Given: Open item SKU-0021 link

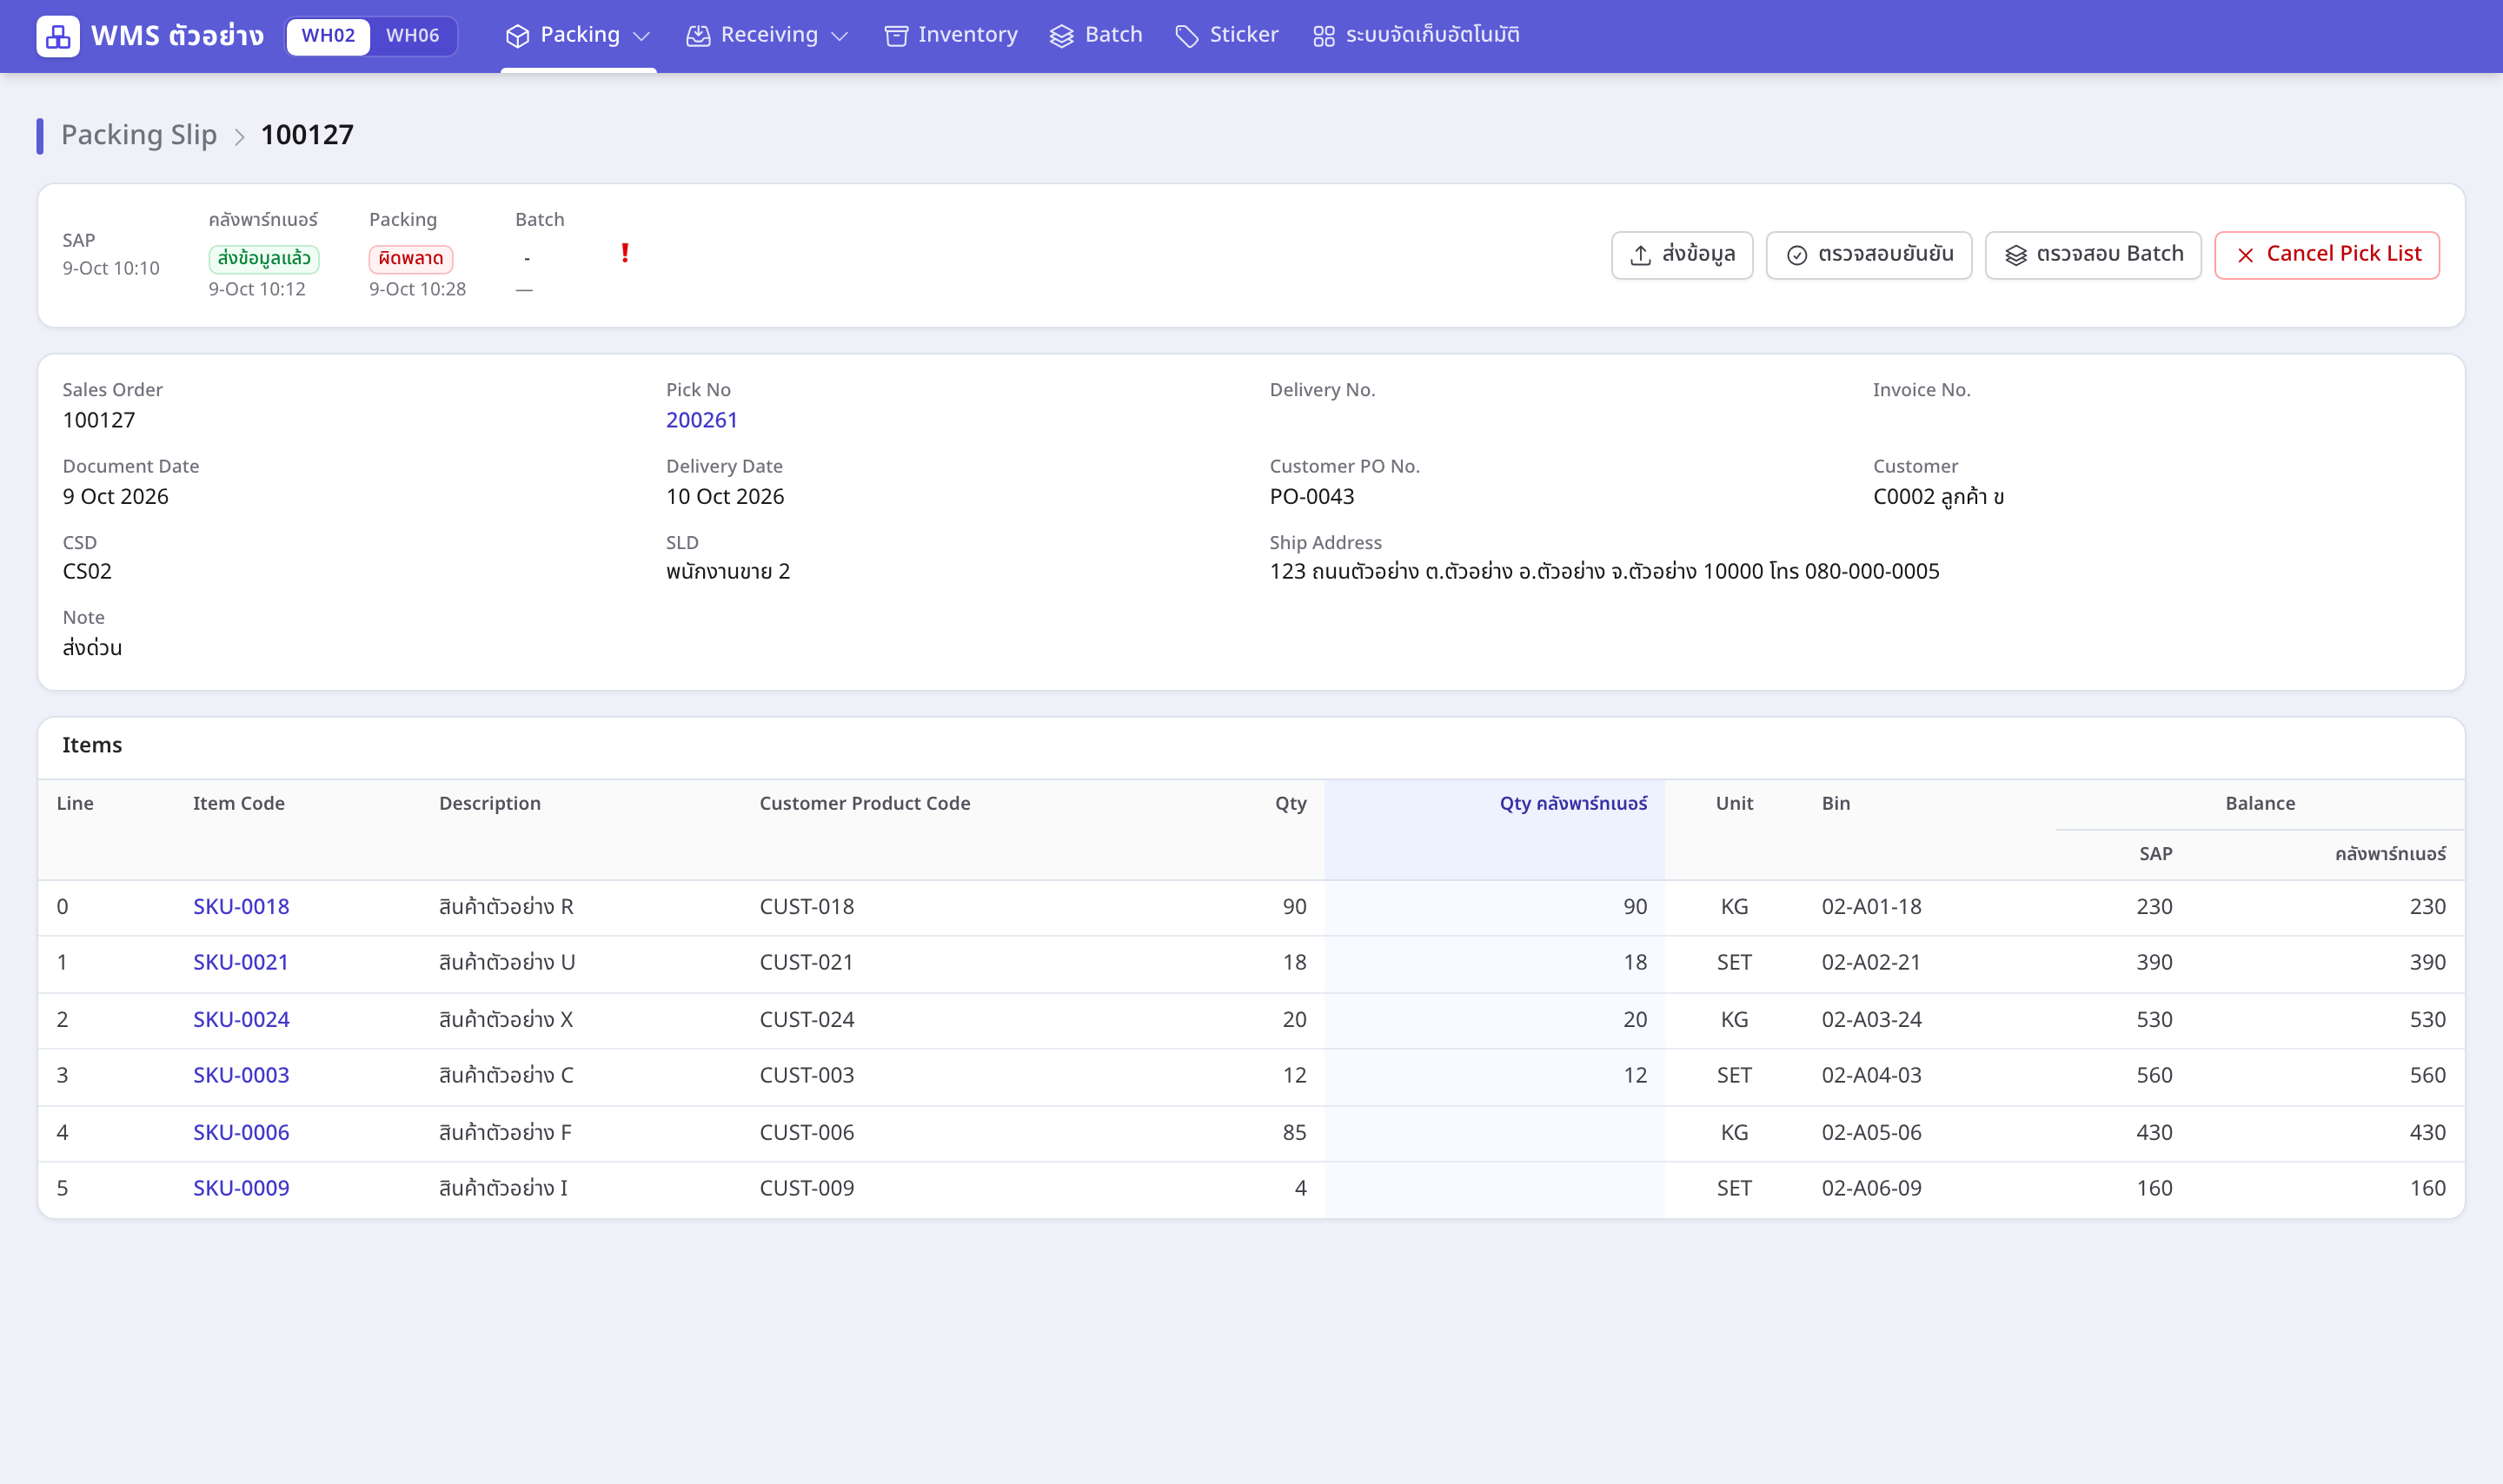Looking at the screenshot, I should tap(240, 962).
